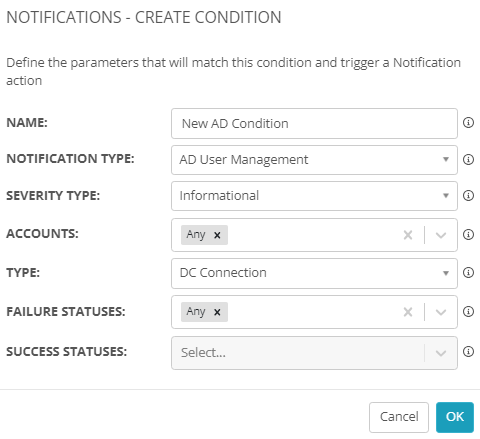Remove the Any tag from Failure Statuses
Screen dimensions: 480x439
217,312
